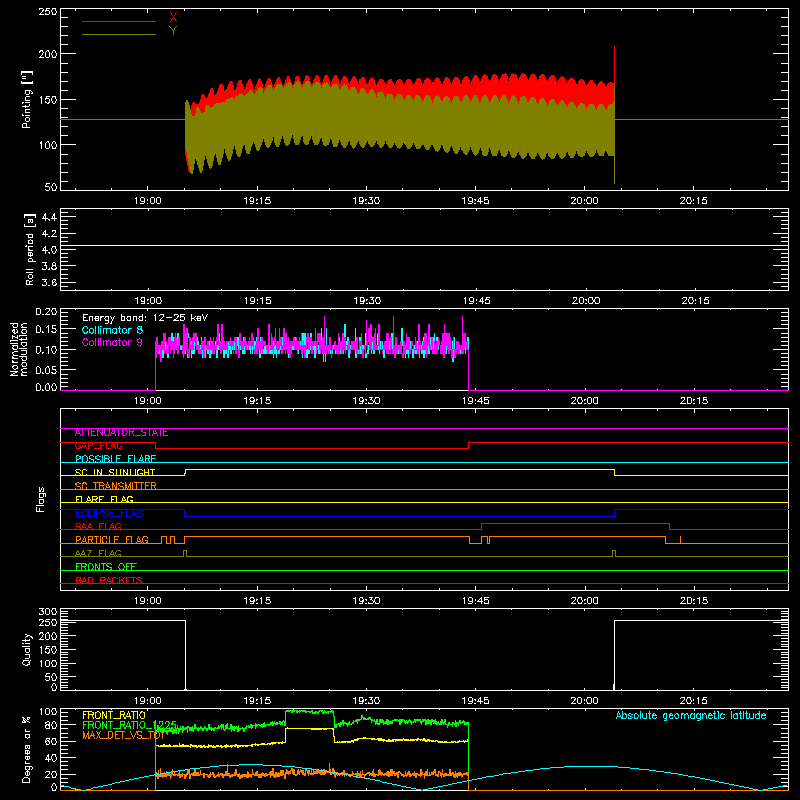Click the 0.20 tick on modulation axis
This screenshot has width=800, height=800.
(x=46, y=312)
